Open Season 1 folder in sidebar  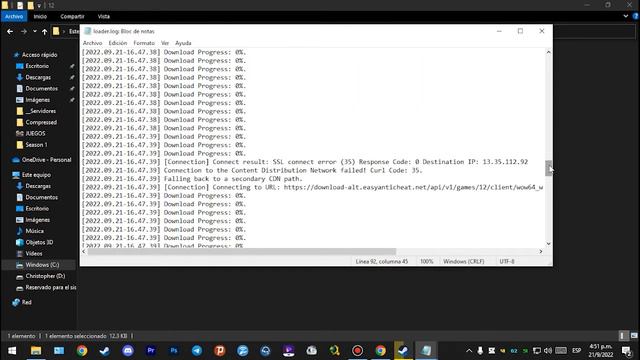pos(36,145)
